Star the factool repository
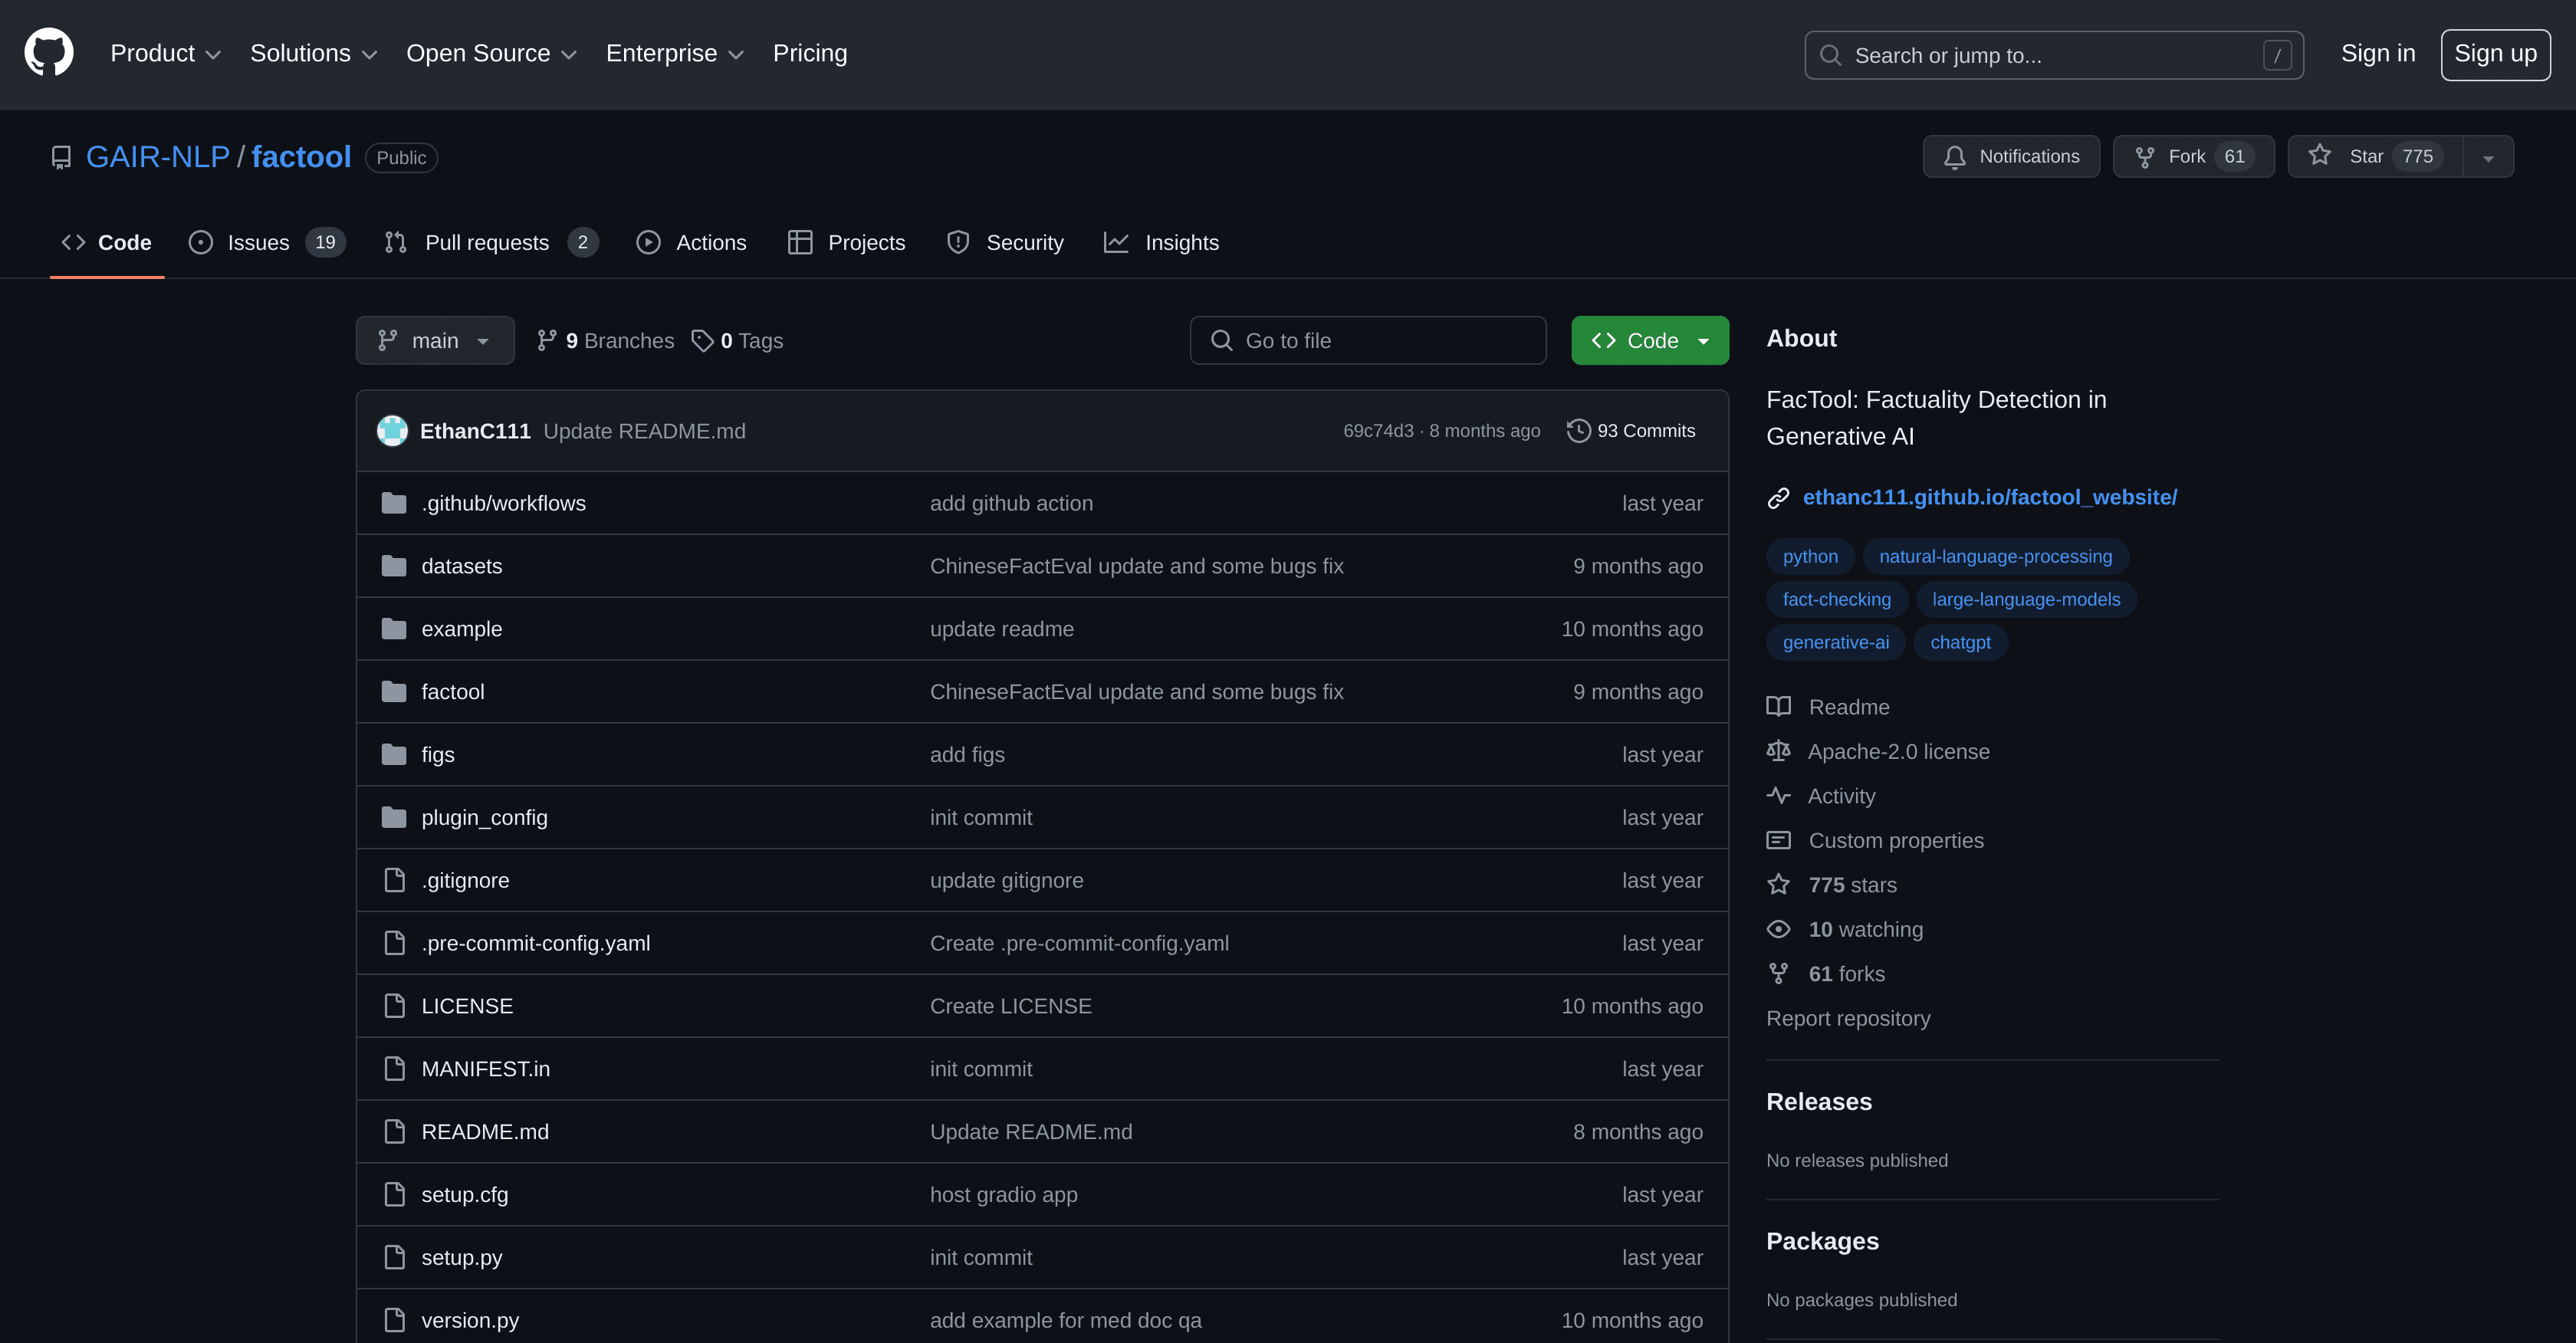The height and width of the screenshot is (1343, 2576). 2368,156
